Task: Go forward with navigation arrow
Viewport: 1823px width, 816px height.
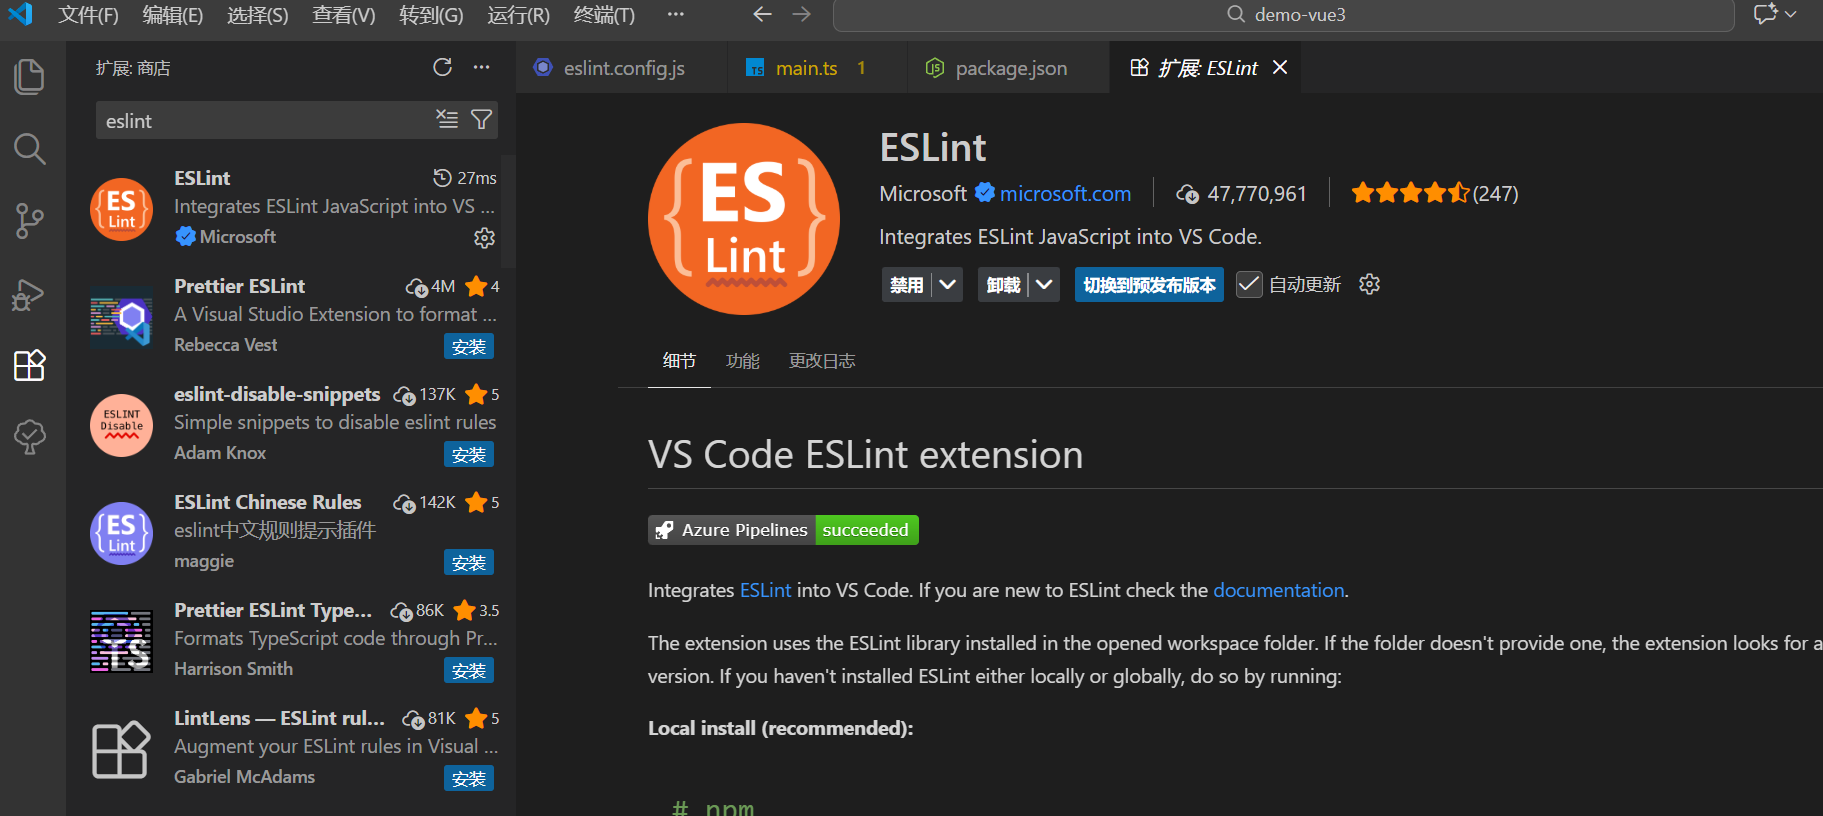Action: pos(801,14)
